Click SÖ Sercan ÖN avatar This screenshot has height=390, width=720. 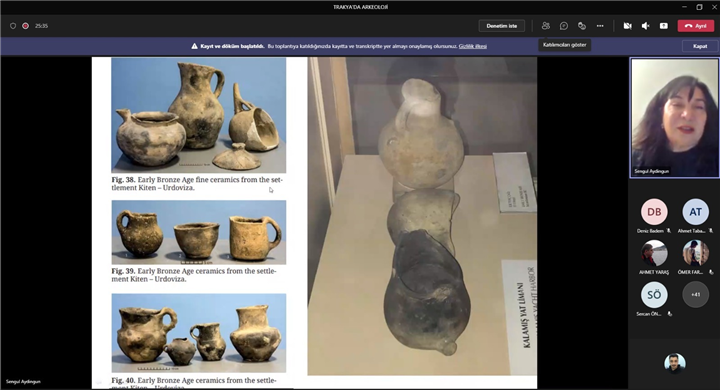[x=654, y=294]
